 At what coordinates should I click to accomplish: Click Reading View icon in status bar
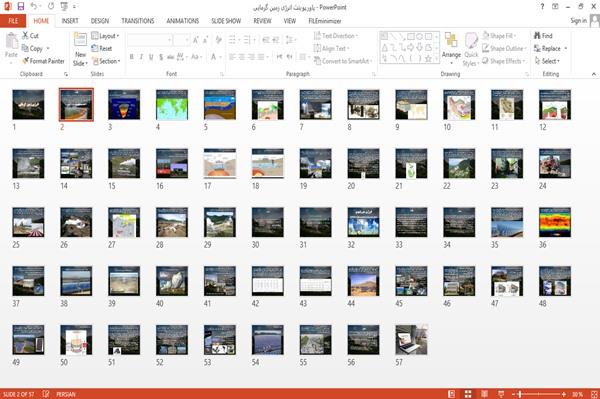coord(484,394)
